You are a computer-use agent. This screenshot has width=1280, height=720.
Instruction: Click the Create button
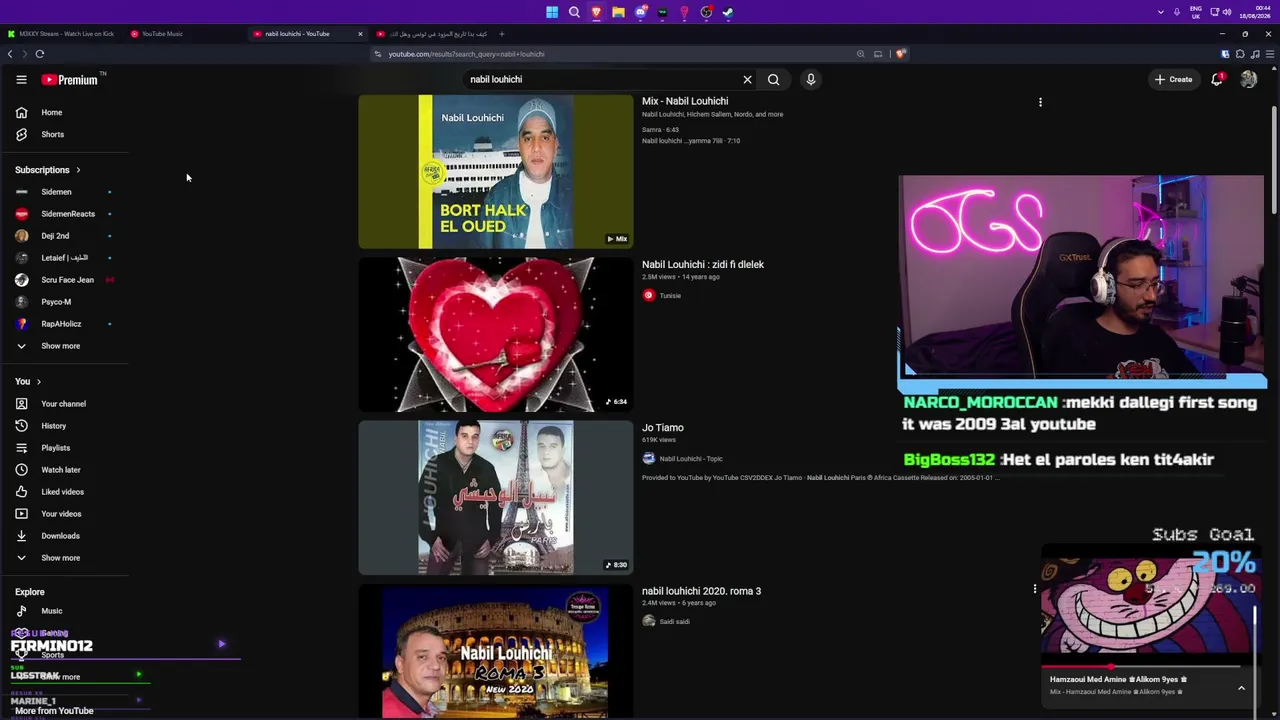[1174, 80]
